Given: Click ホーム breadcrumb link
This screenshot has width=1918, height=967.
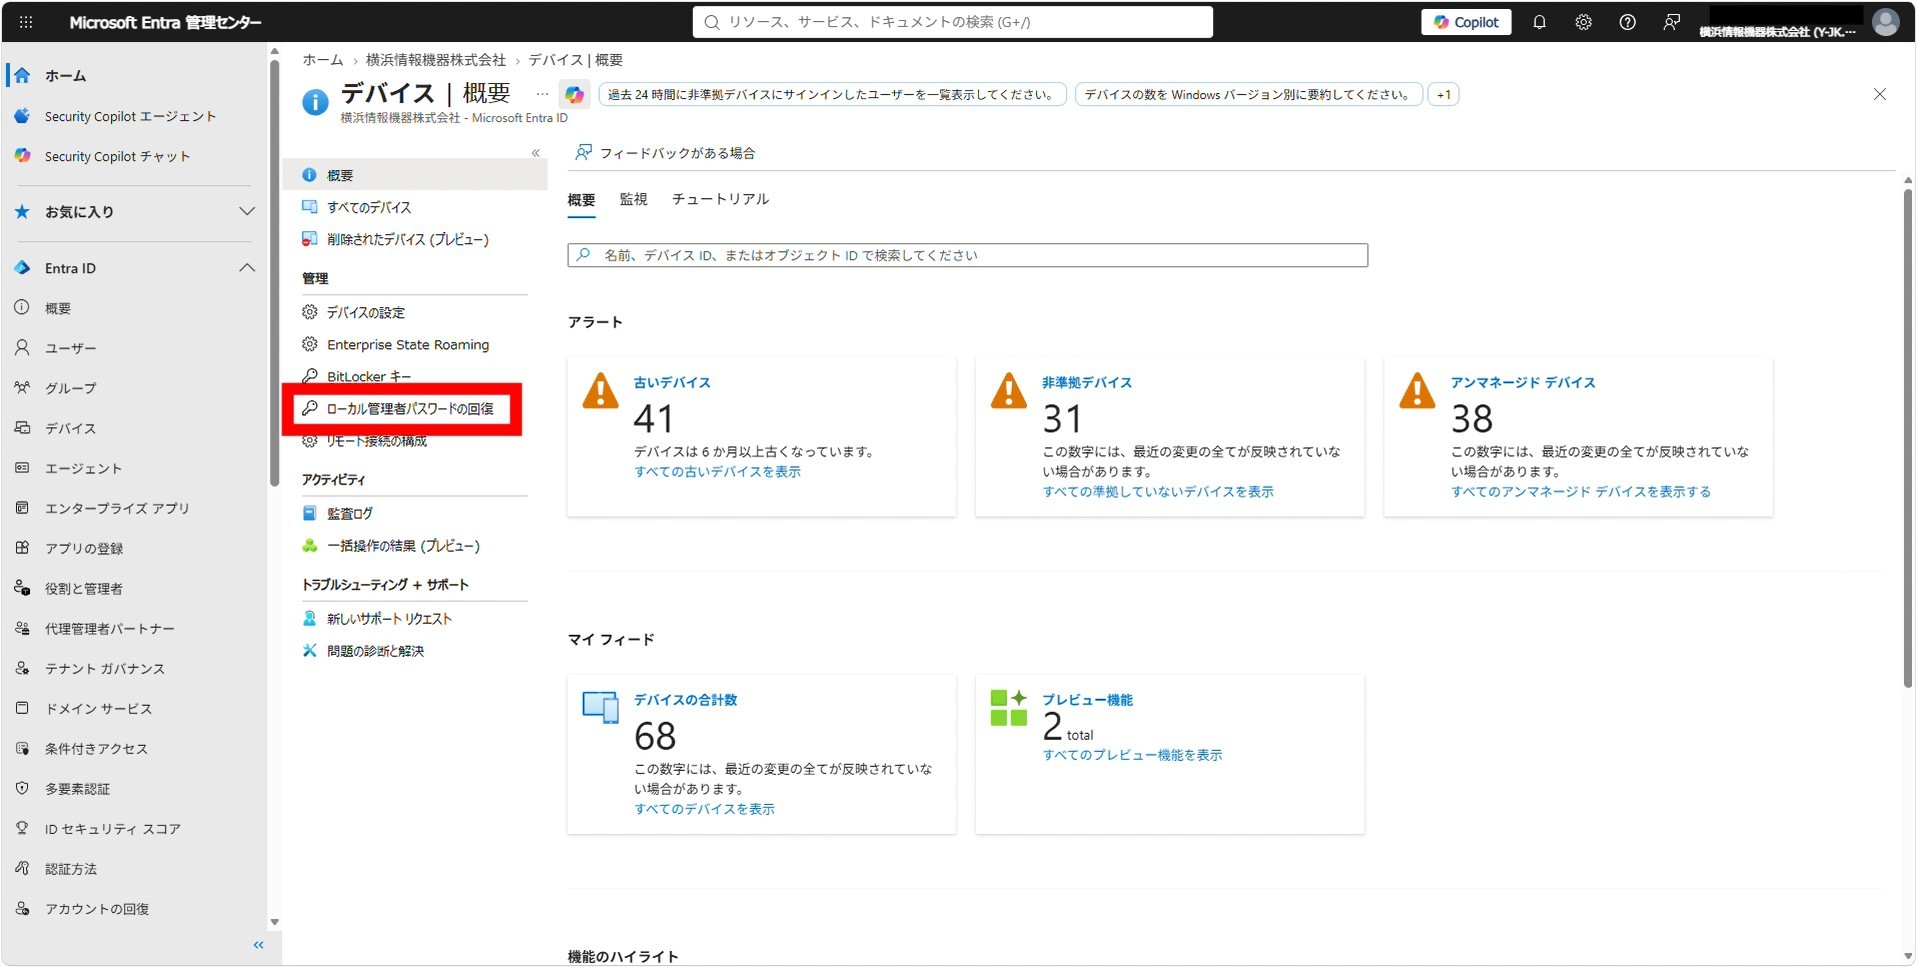Looking at the screenshot, I should pyautogui.click(x=323, y=60).
